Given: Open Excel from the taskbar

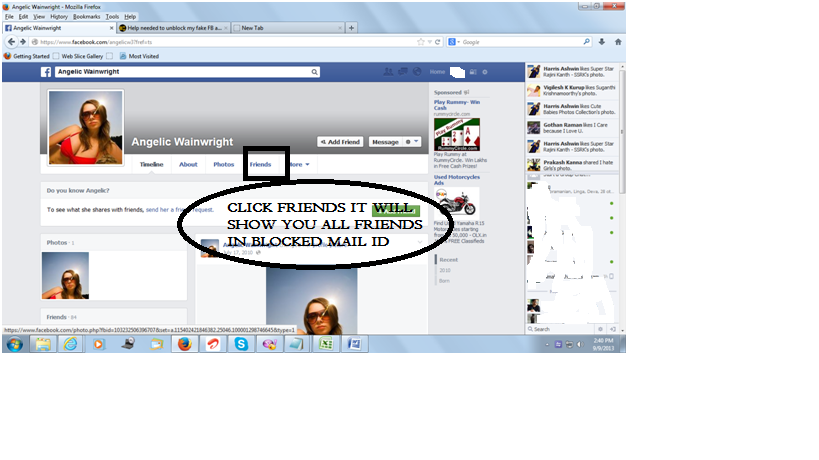Looking at the screenshot, I should tap(326, 344).
